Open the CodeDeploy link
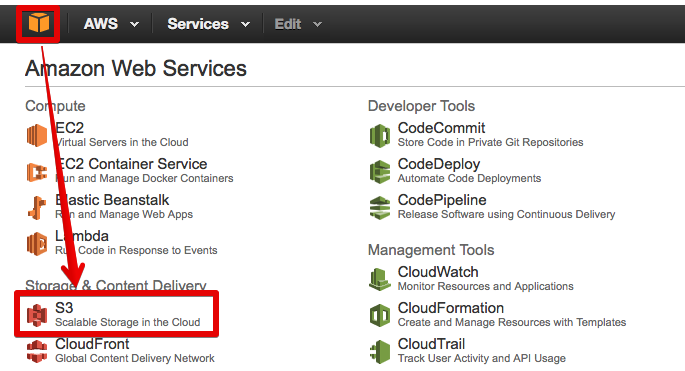685x371 pixels. coord(439,164)
